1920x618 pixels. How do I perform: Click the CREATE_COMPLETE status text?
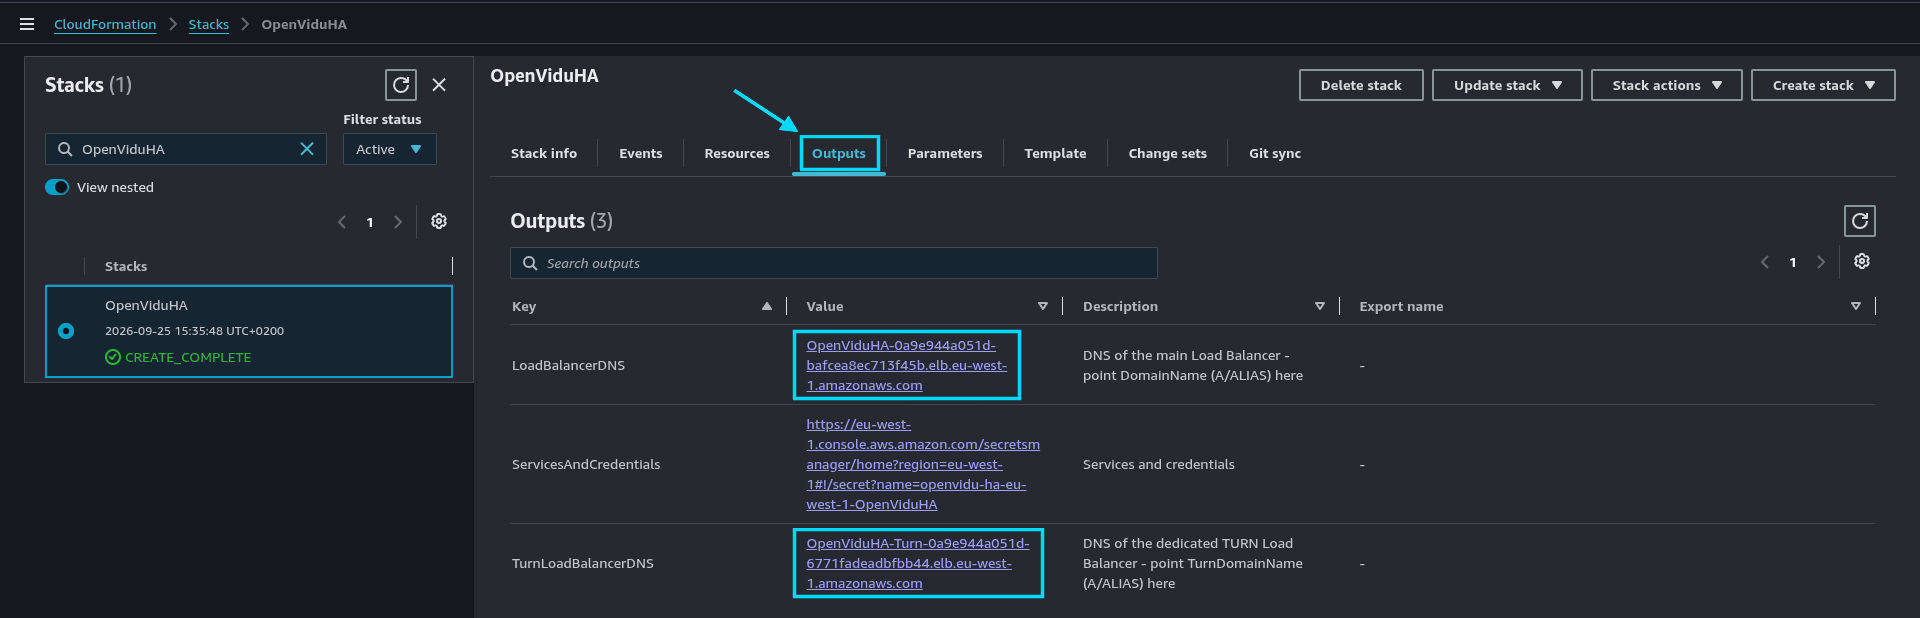point(188,357)
